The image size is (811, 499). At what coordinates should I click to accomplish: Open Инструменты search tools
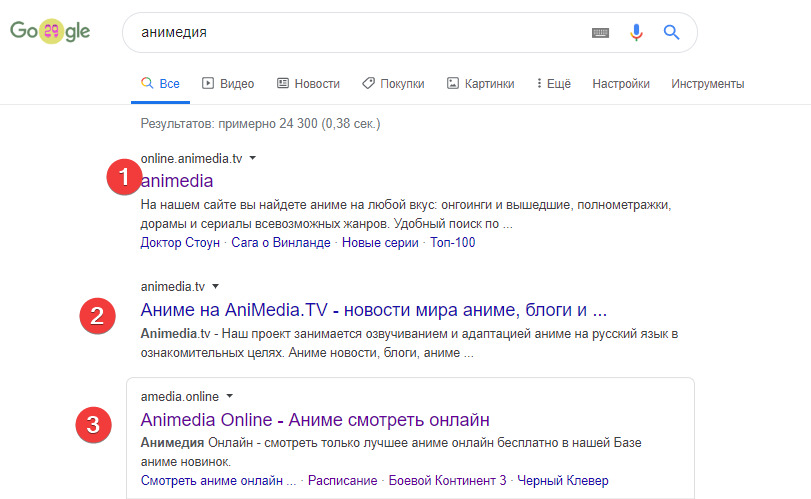coord(707,84)
